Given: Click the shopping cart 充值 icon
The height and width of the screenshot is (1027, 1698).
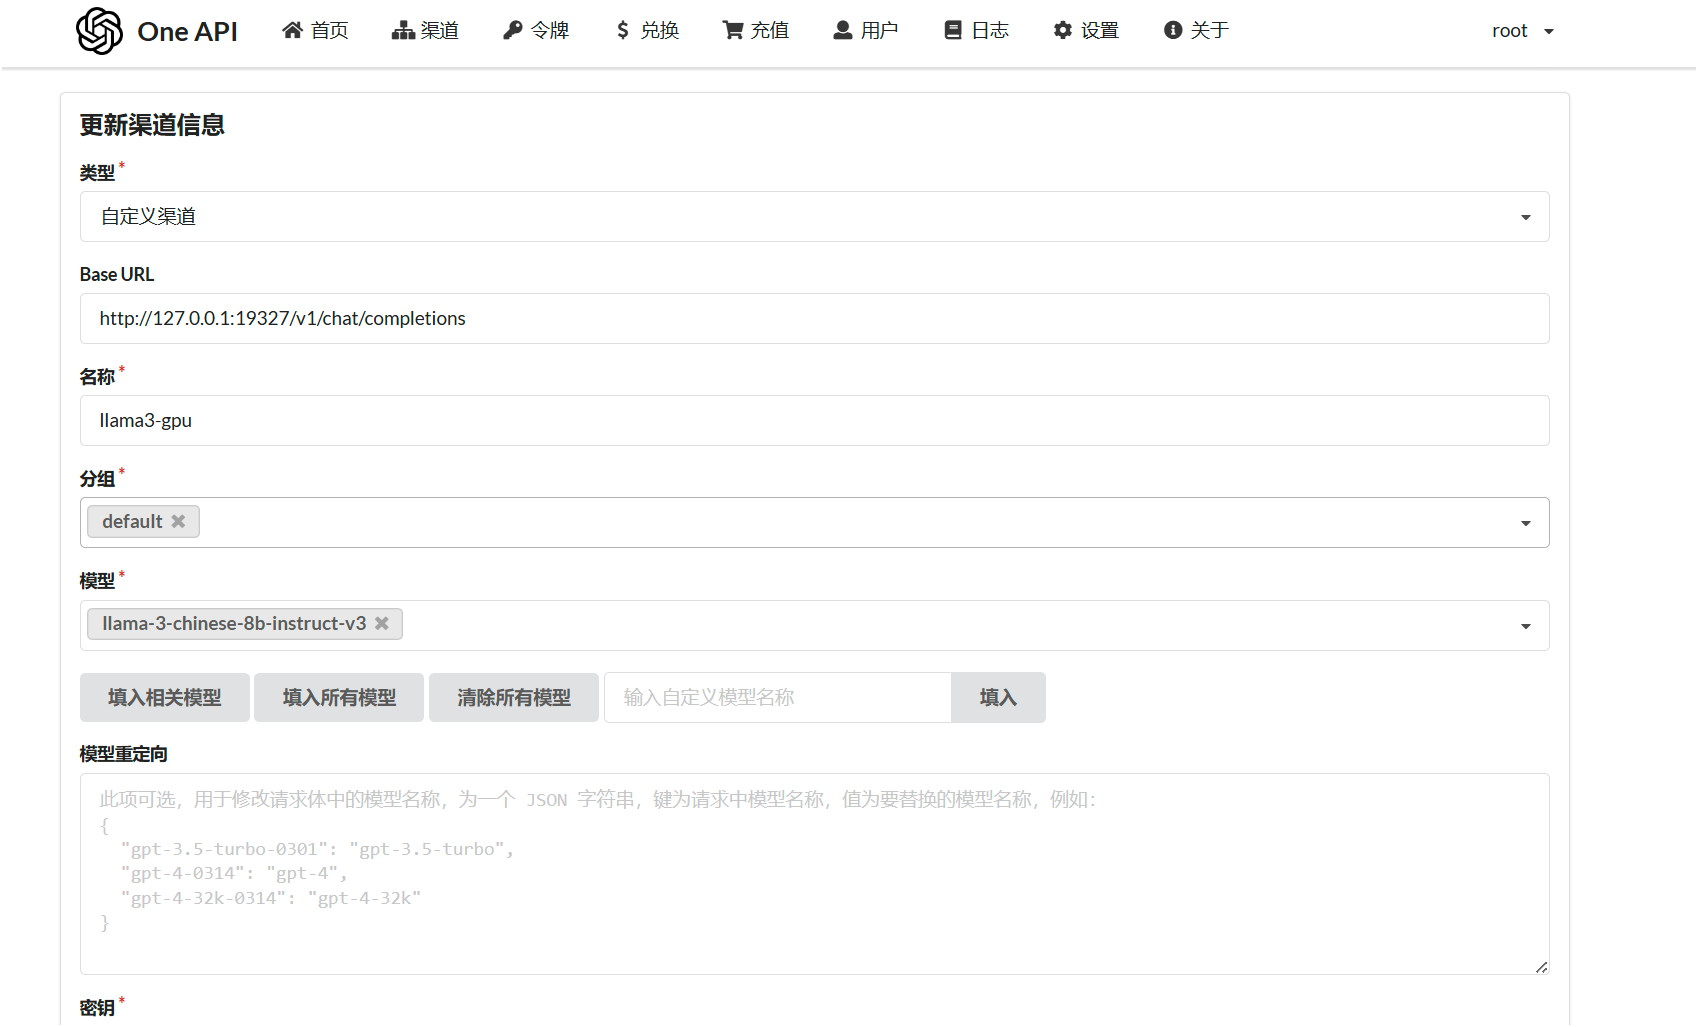Looking at the screenshot, I should 733,31.
